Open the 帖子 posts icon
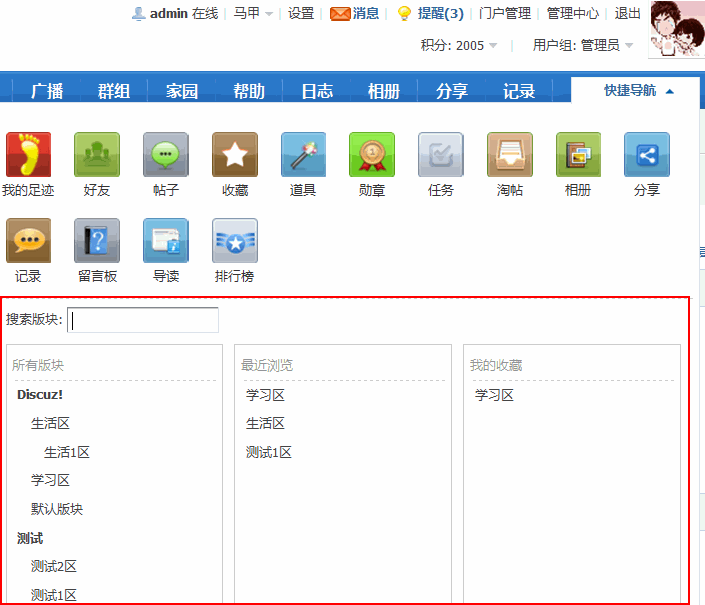The image size is (705, 605). tap(166, 155)
